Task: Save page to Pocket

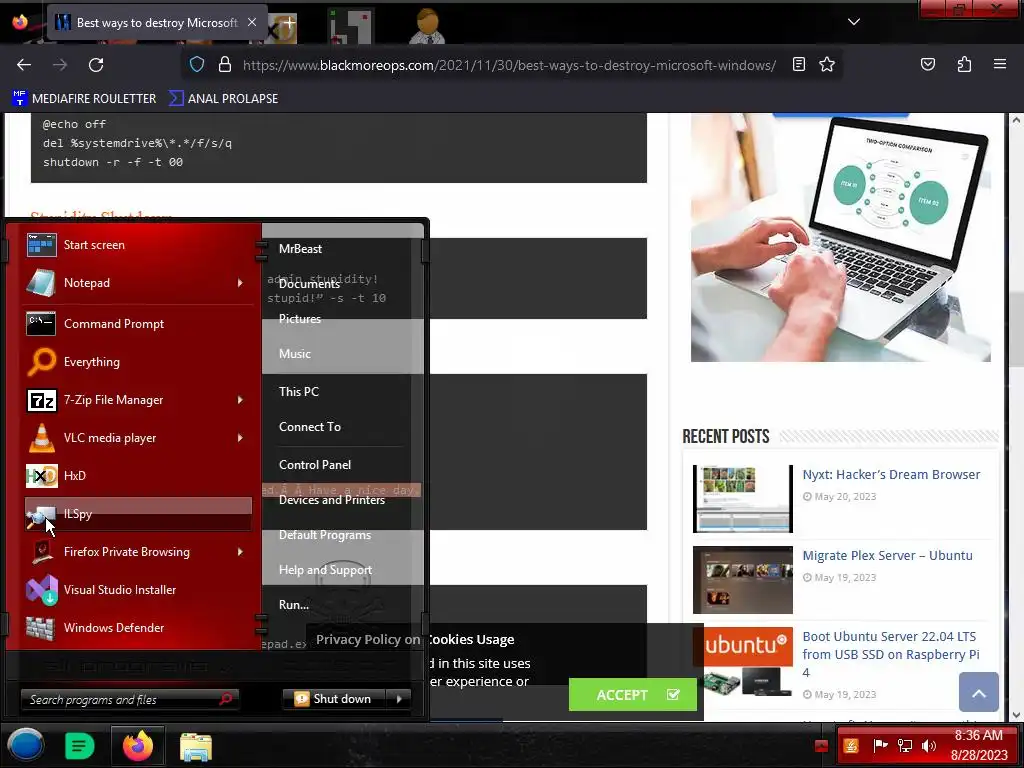Action: pyautogui.click(x=927, y=64)
